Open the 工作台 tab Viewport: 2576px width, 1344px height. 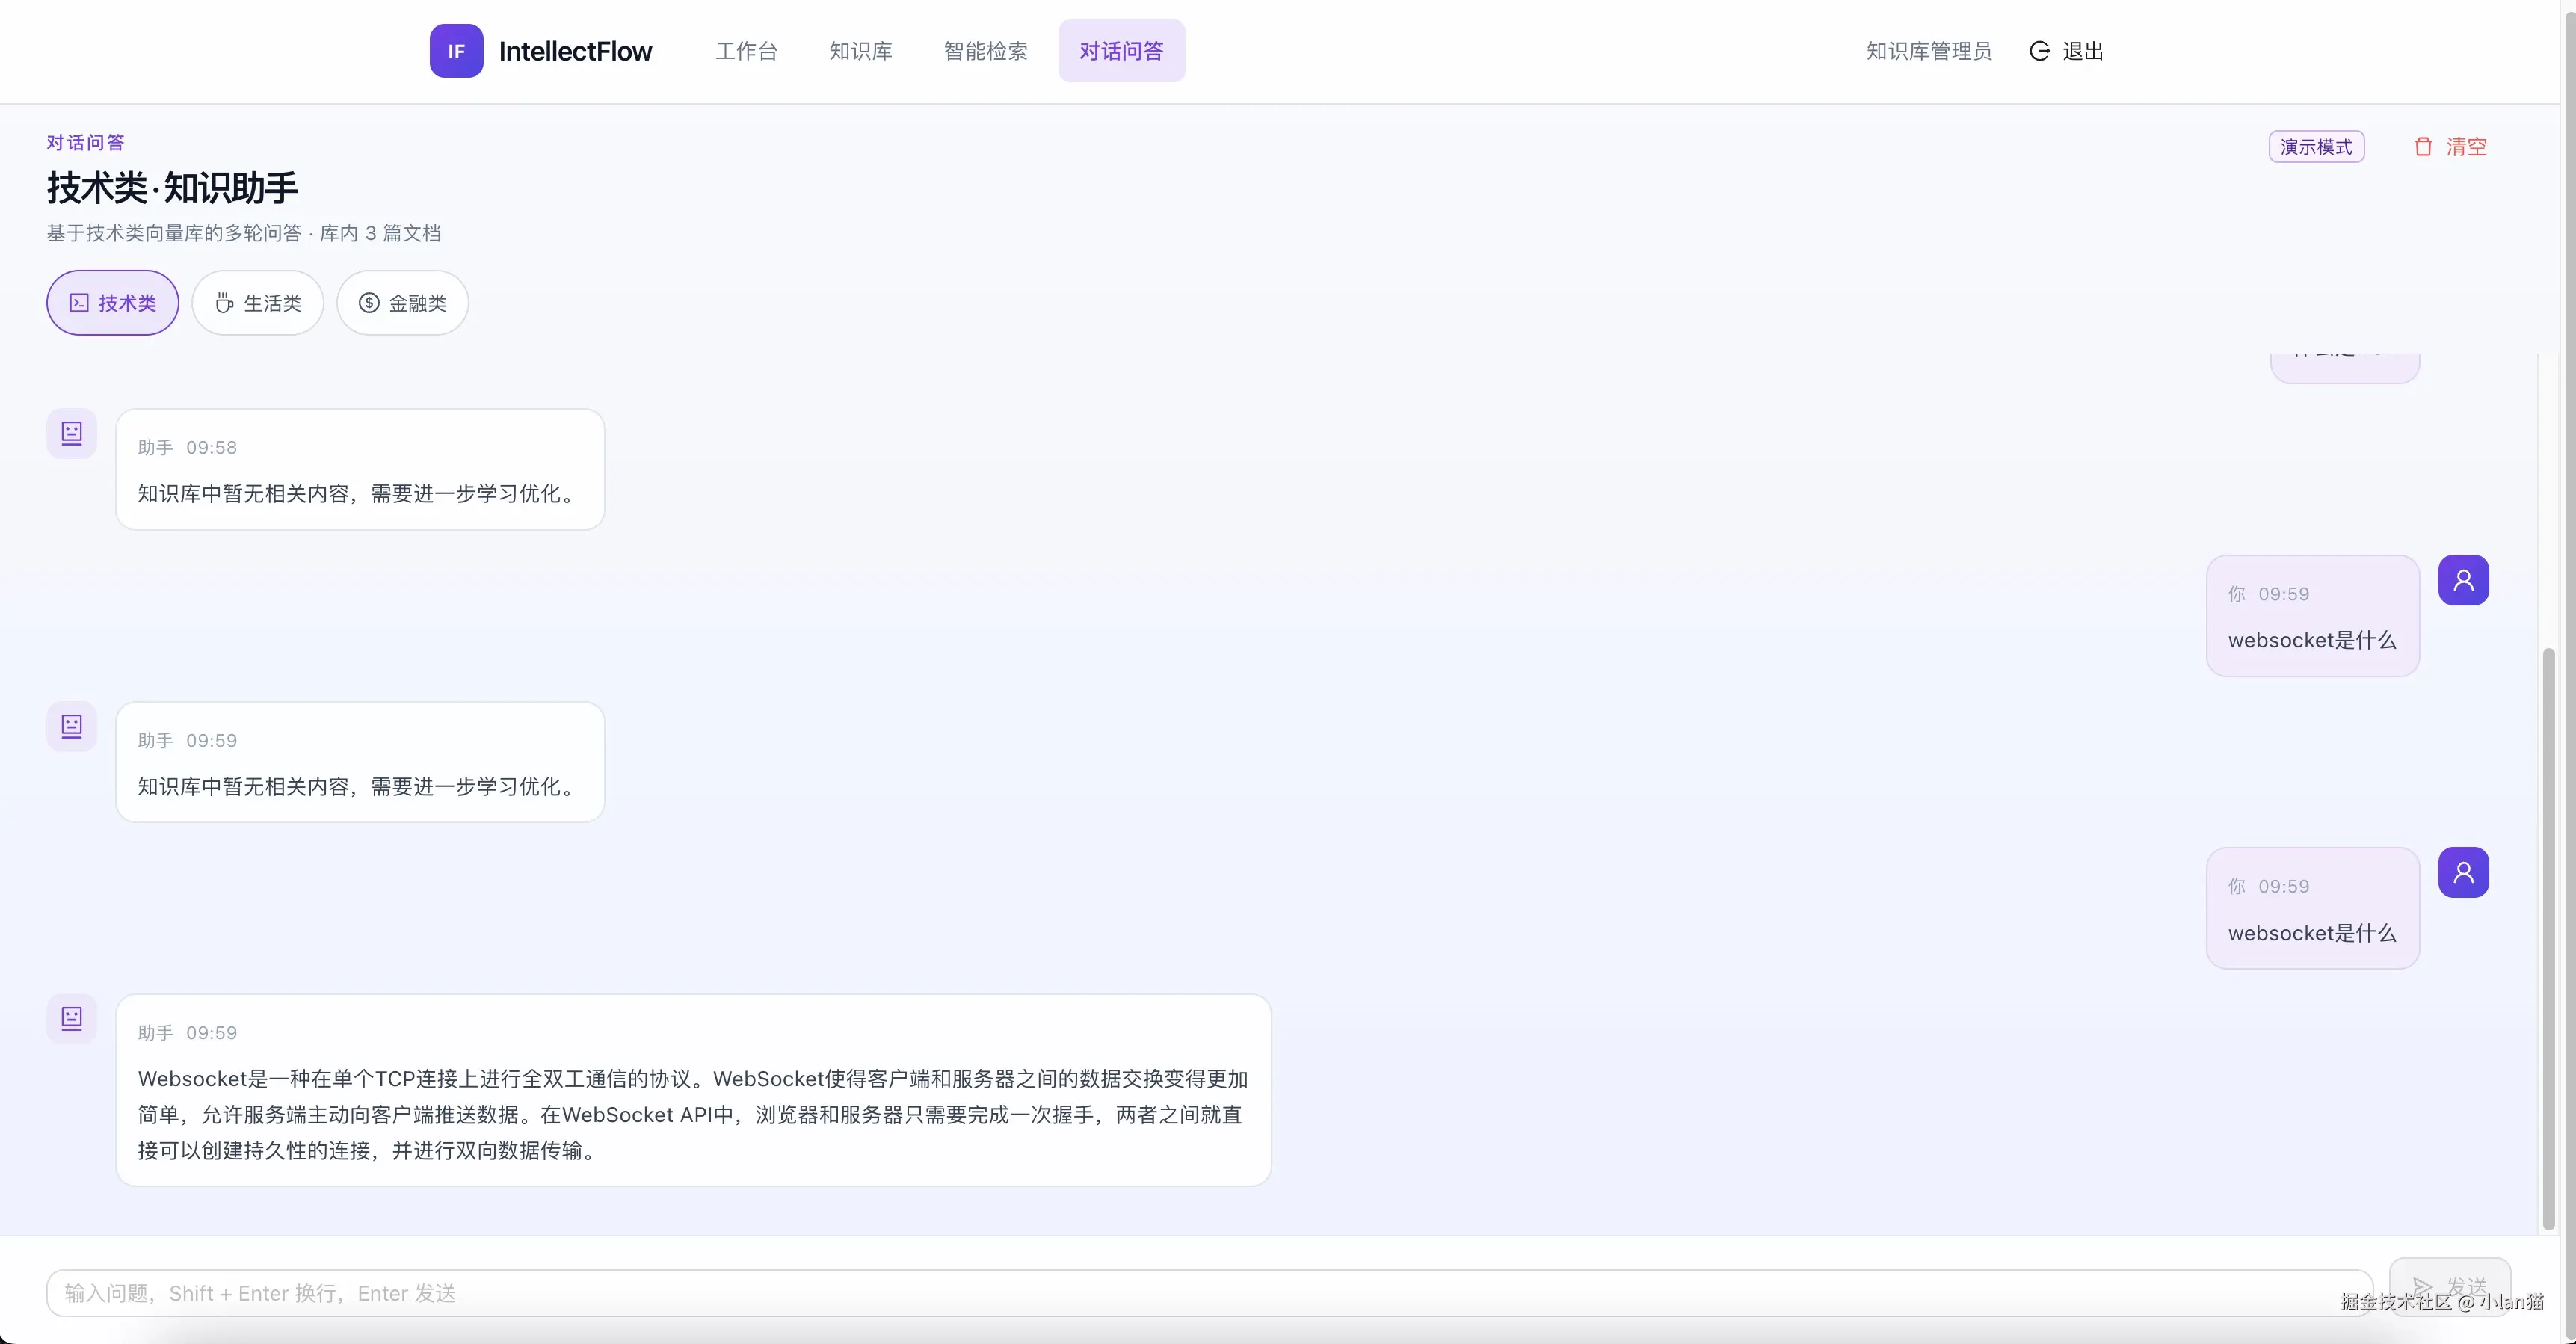pos(746,51)
